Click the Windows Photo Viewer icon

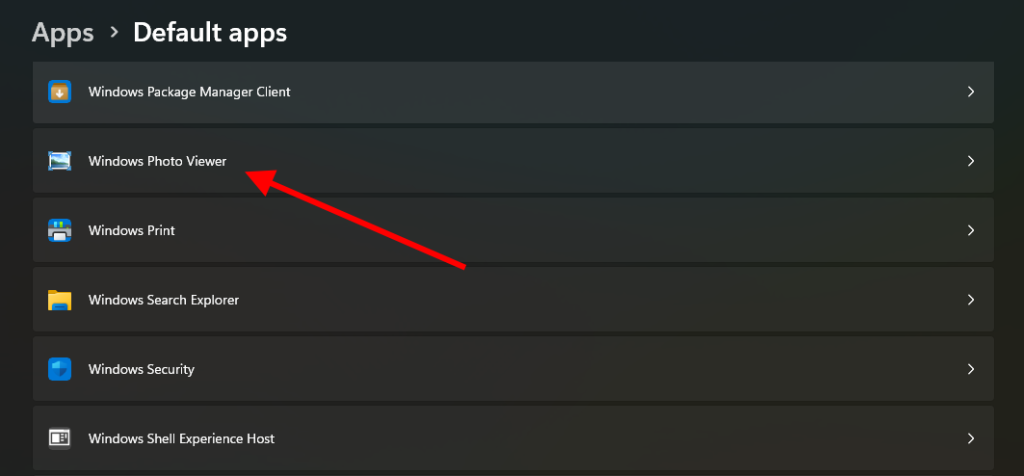click(x=60, y=161)
